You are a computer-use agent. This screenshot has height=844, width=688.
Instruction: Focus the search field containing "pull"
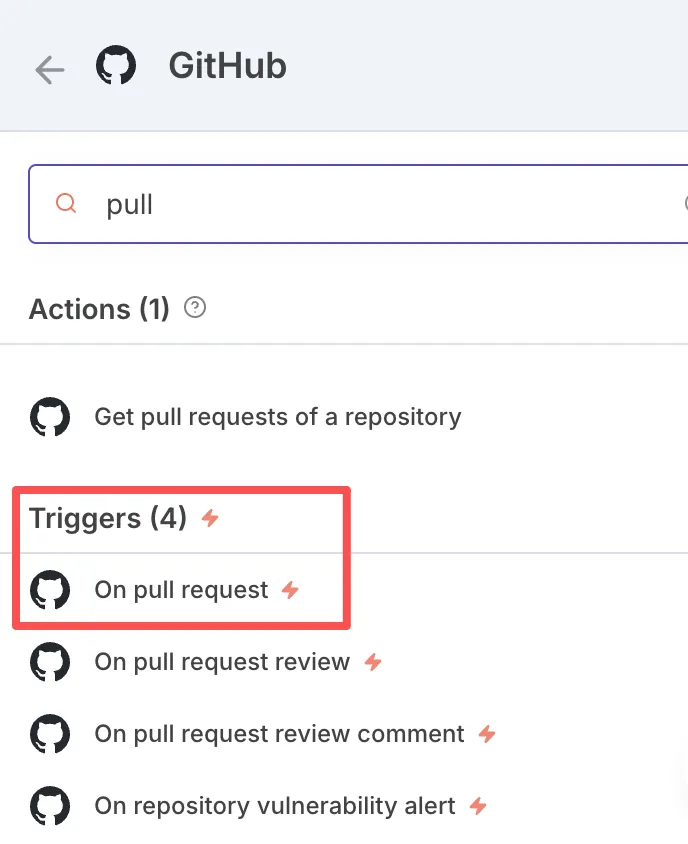click(380, 205)
